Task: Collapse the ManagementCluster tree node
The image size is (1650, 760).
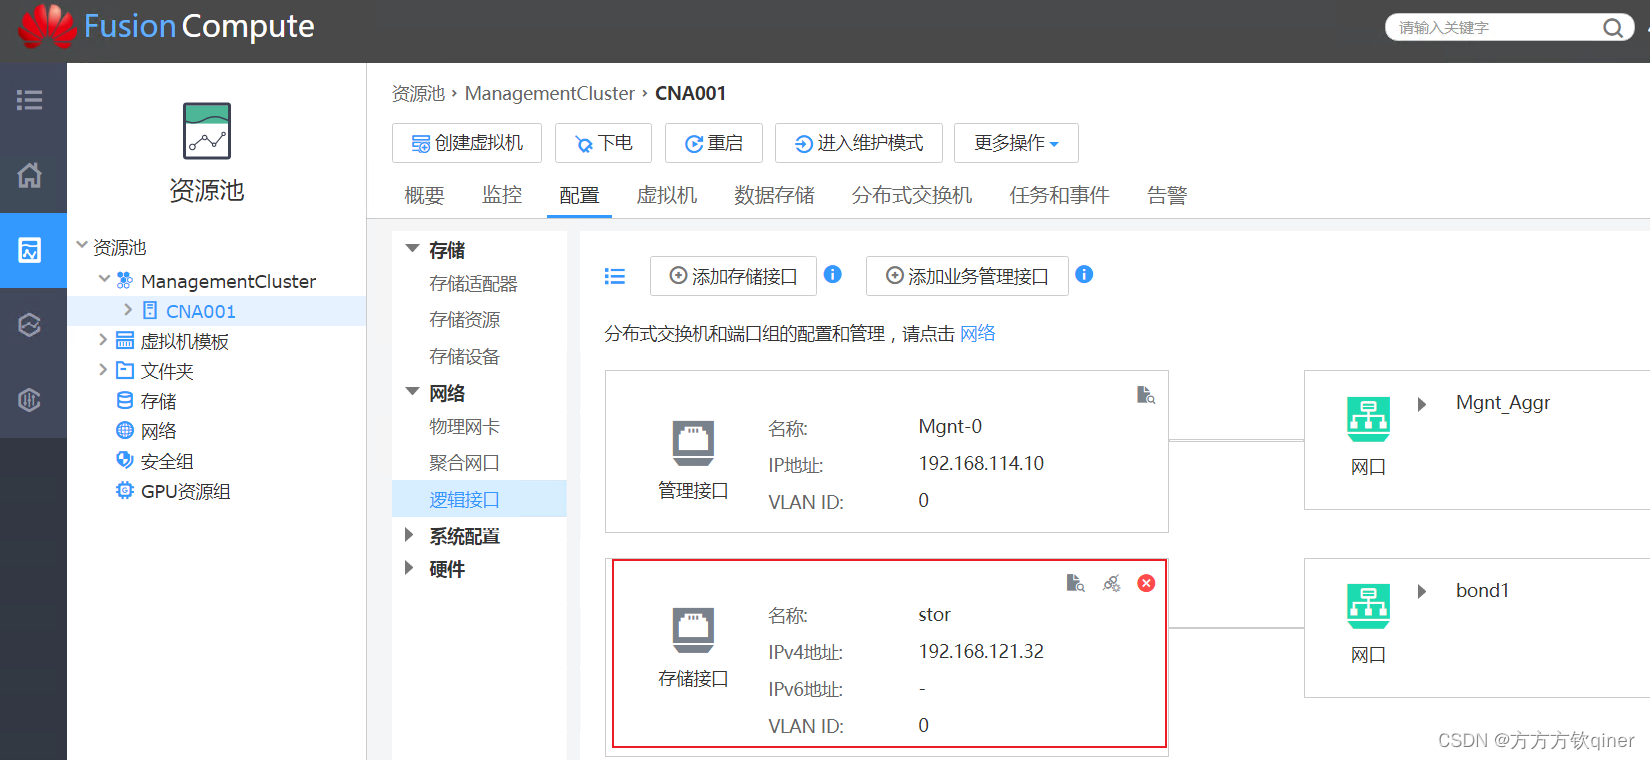Action: [x=104, y=279]
